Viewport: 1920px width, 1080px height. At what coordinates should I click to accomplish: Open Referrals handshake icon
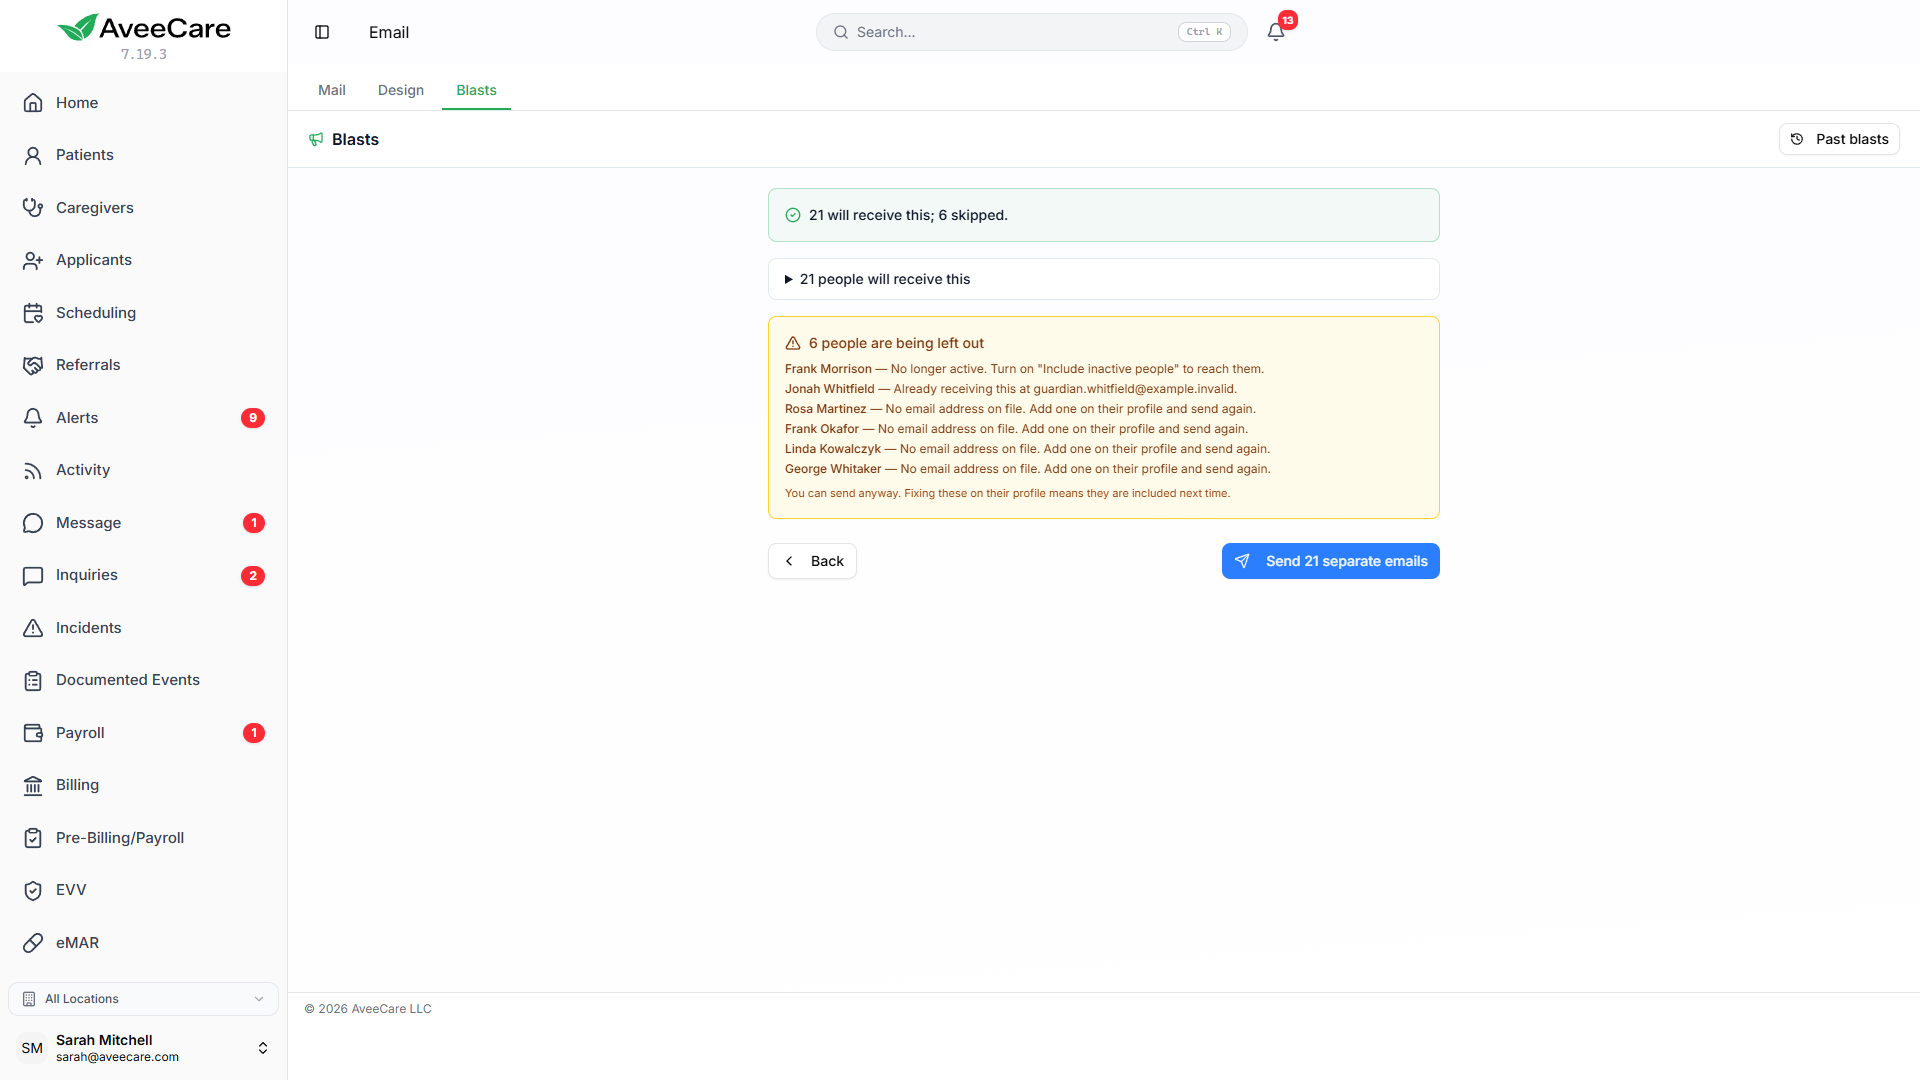coord(33,365)
